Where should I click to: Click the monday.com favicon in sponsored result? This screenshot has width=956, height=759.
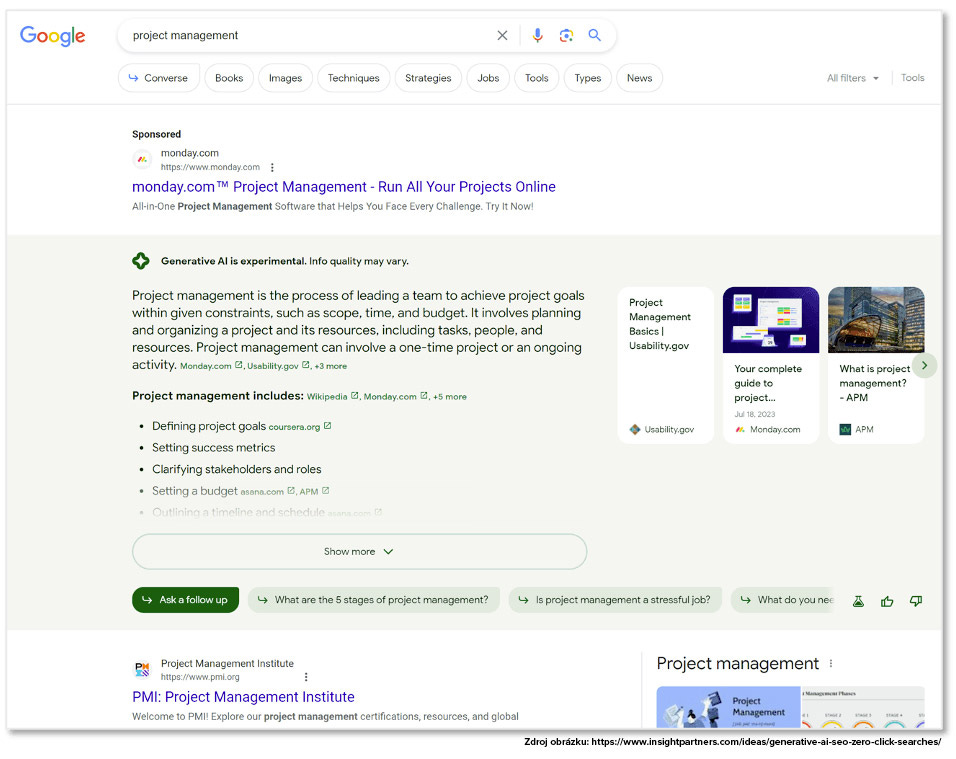coord(142,160)
